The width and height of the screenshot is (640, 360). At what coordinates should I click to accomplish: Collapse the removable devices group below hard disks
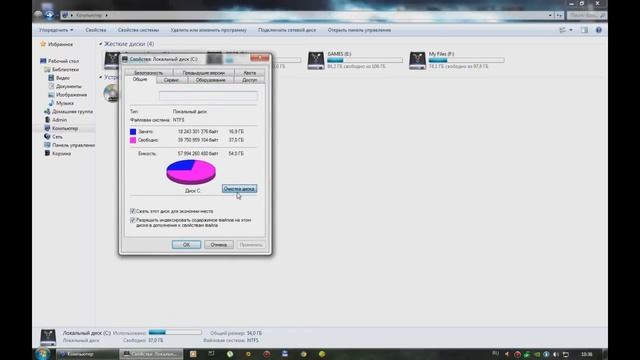click(101, 77)
